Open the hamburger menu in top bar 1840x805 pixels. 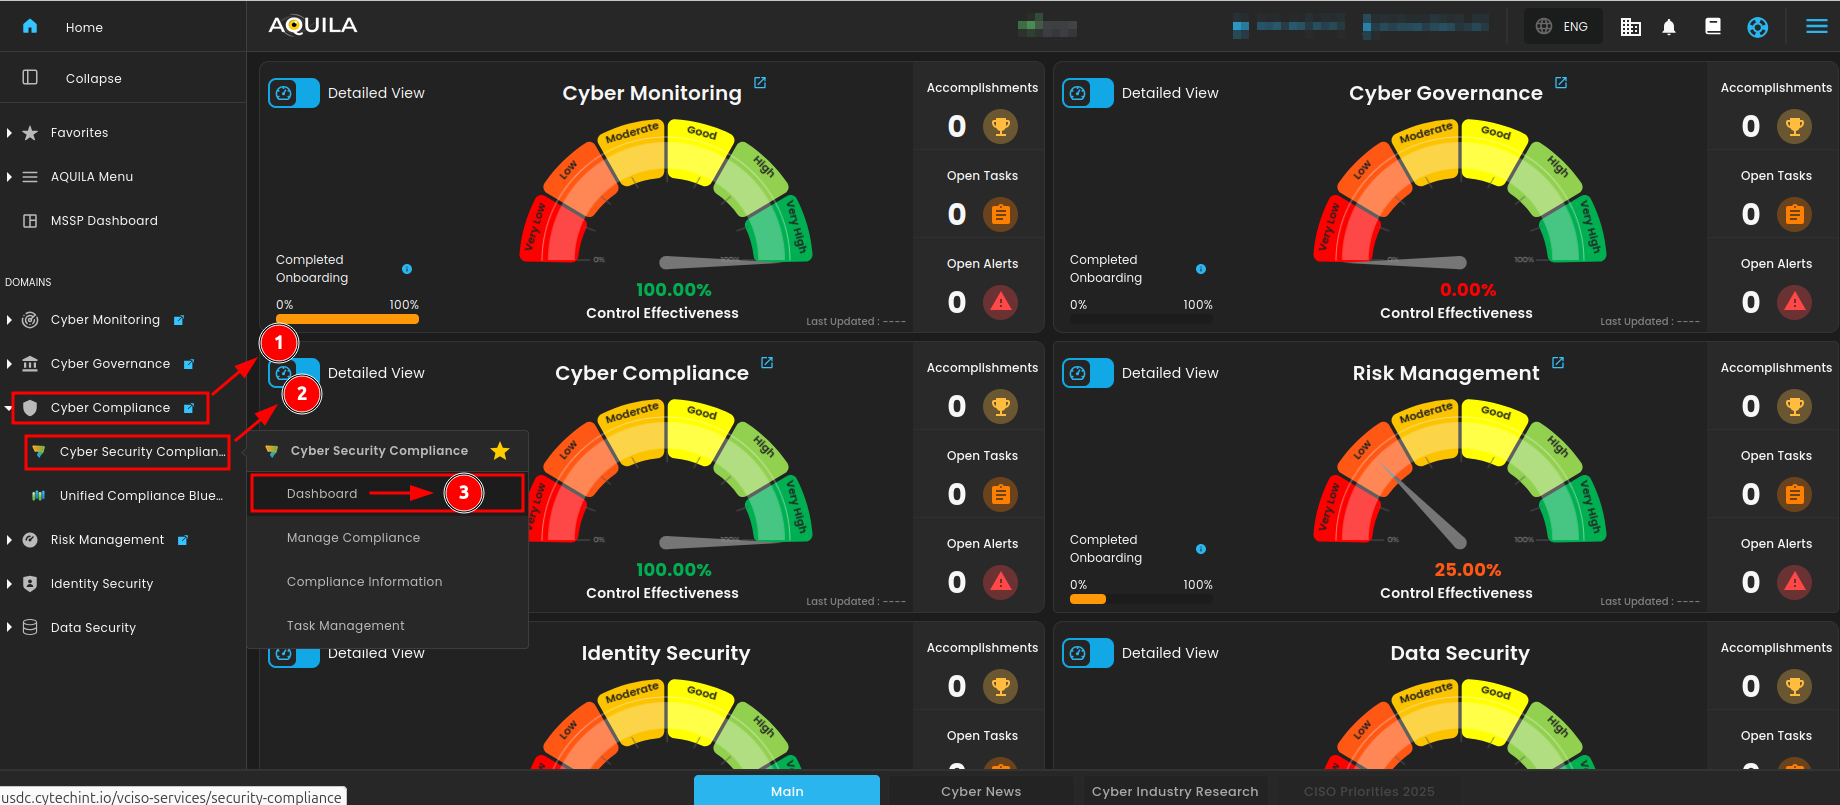[1816, 27]
